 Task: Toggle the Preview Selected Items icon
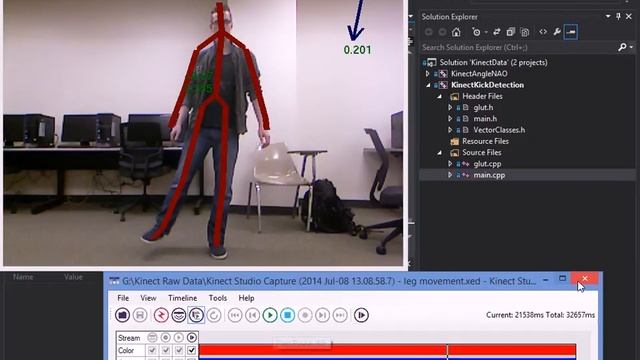tap(571, 32)
